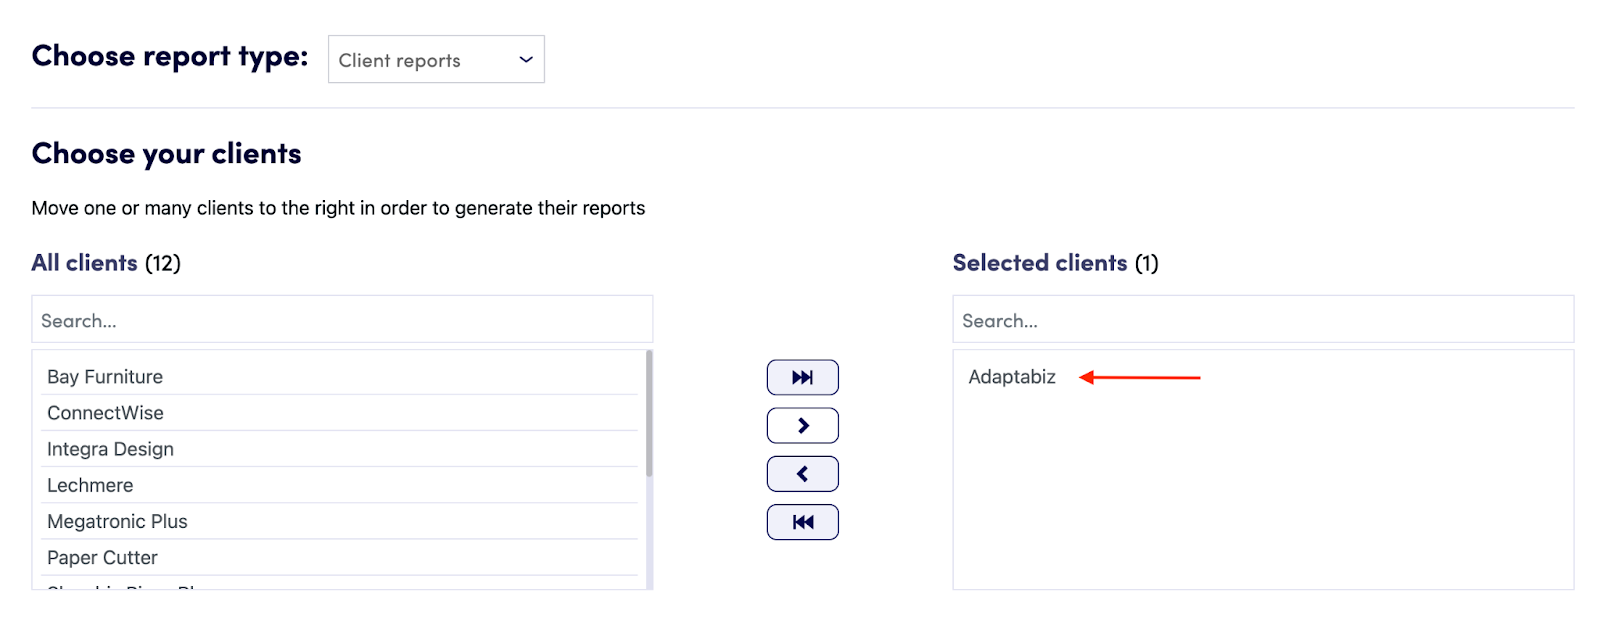1600x632 pixels.
Task: Focus the Selected clients search field
Action: (1262, 320)
